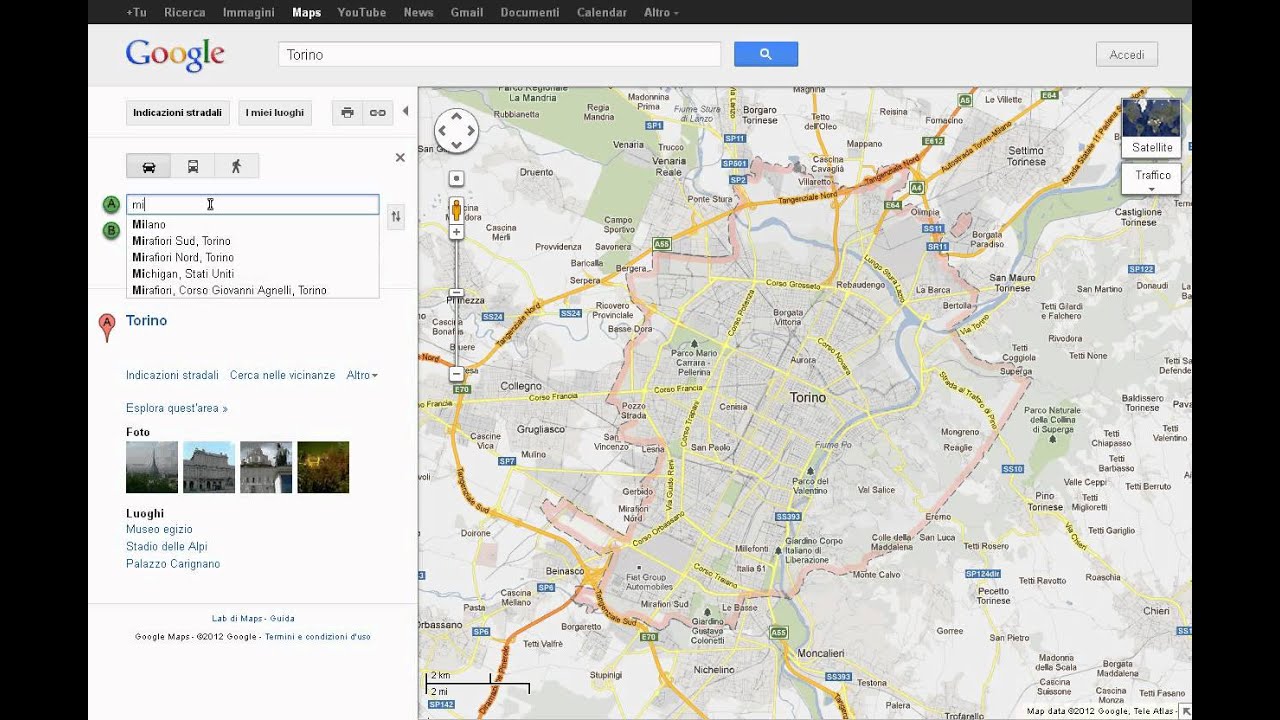This screenshot has height=720, width=1280.
Task: Open the first Foto thumbnail
Action: (x=152, y=467)
